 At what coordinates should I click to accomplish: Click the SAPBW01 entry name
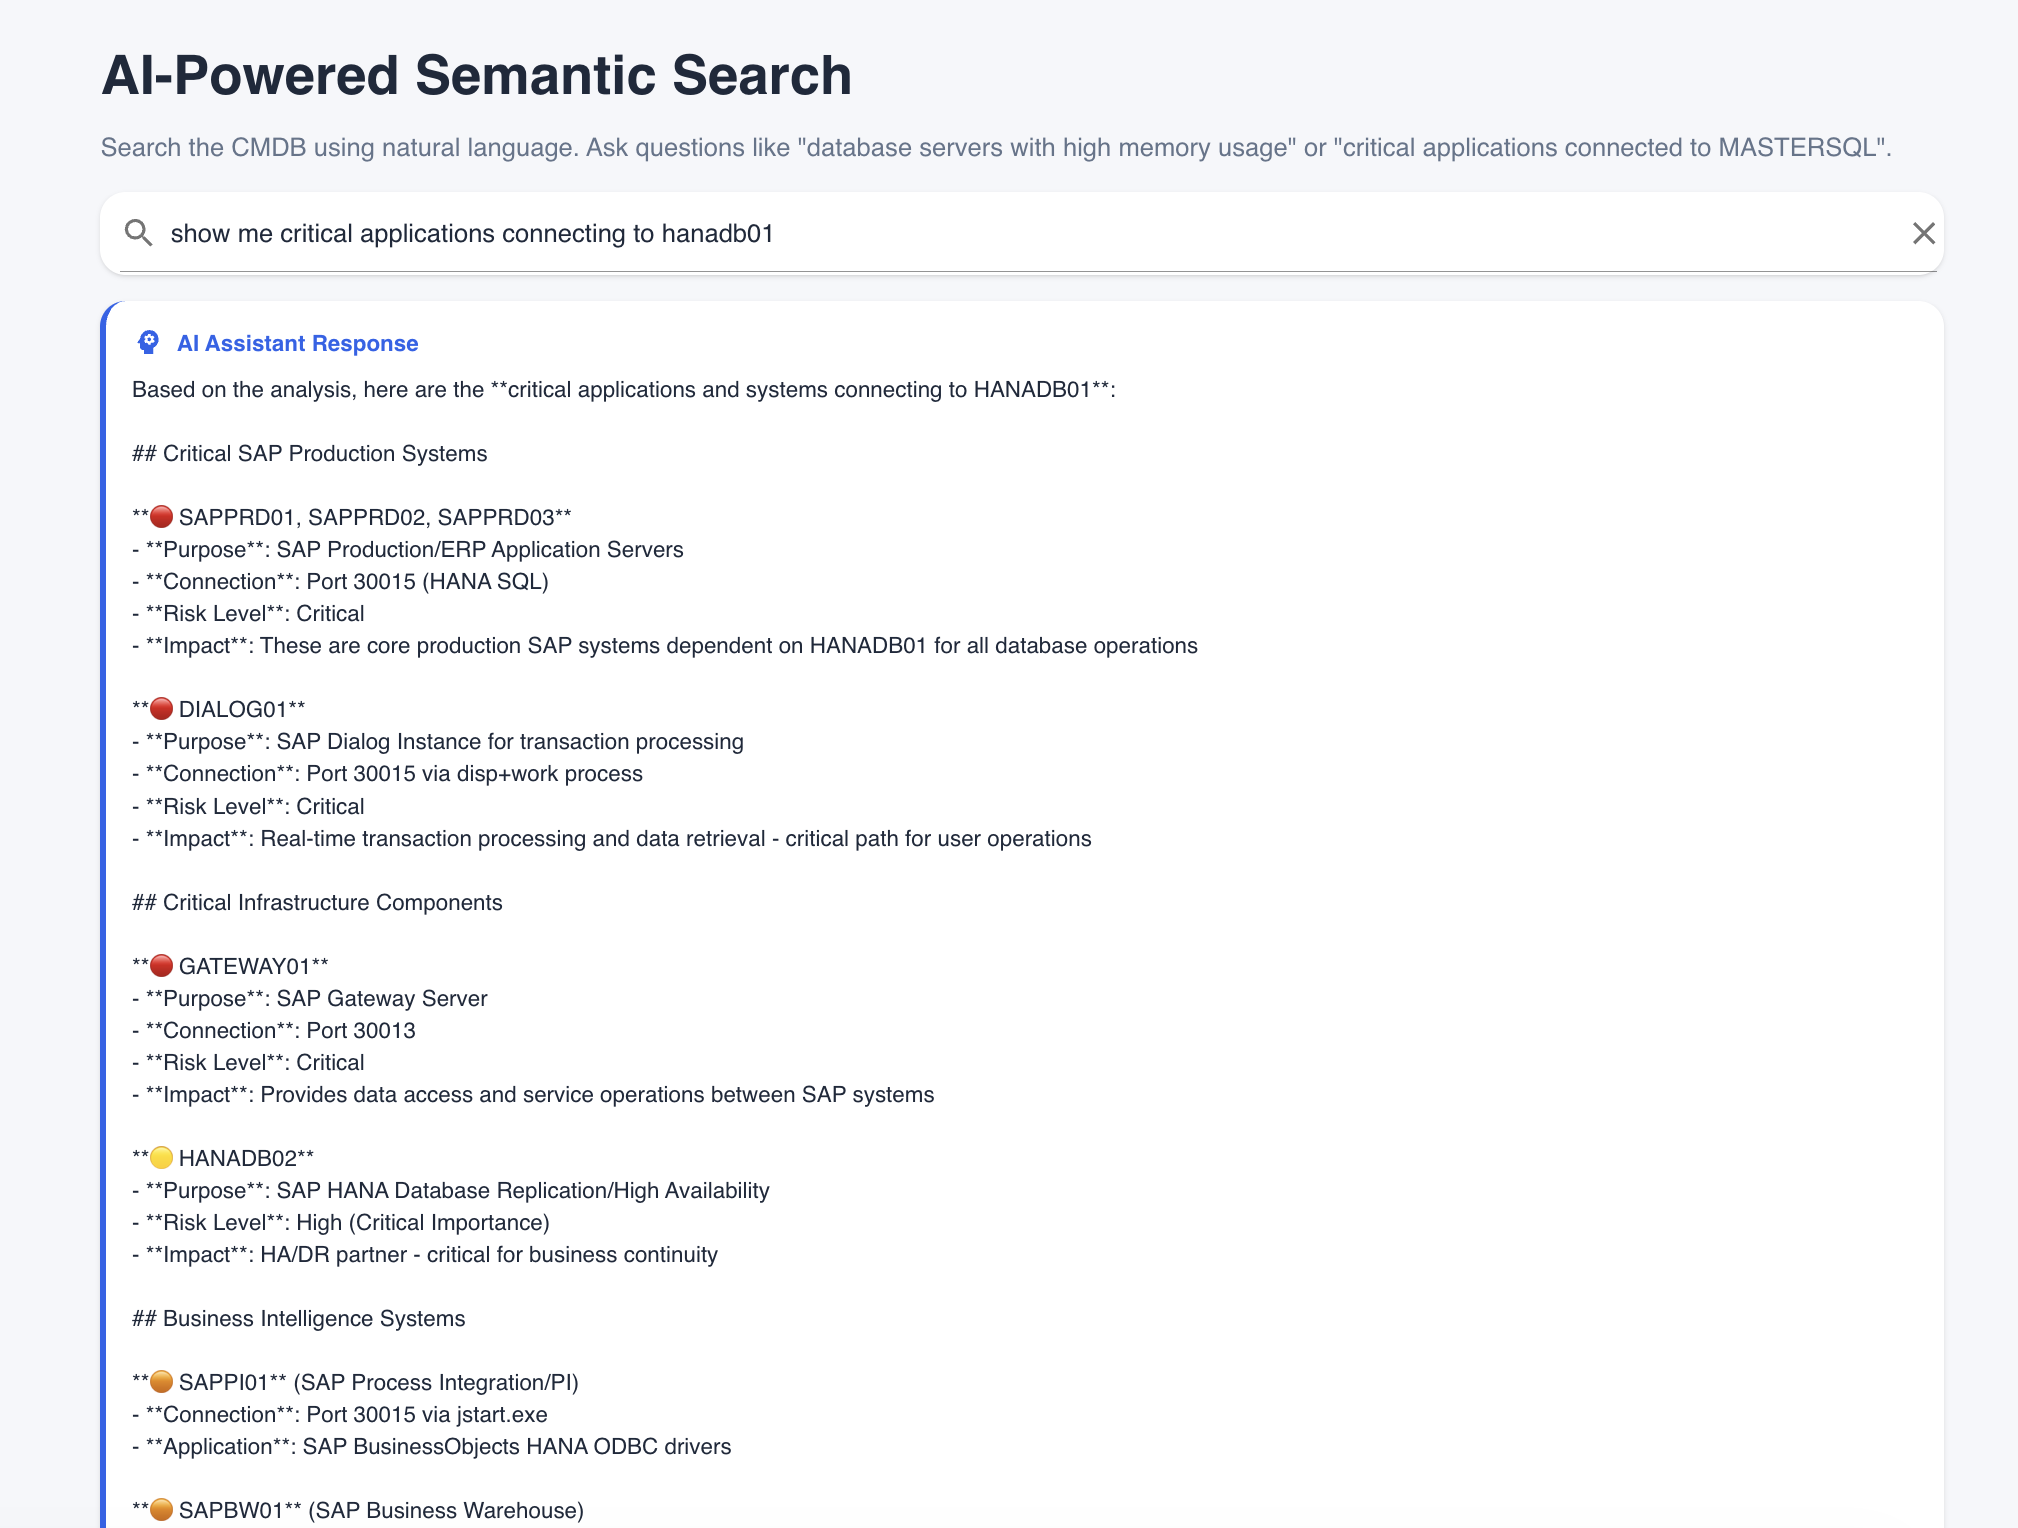point(230,1510)
